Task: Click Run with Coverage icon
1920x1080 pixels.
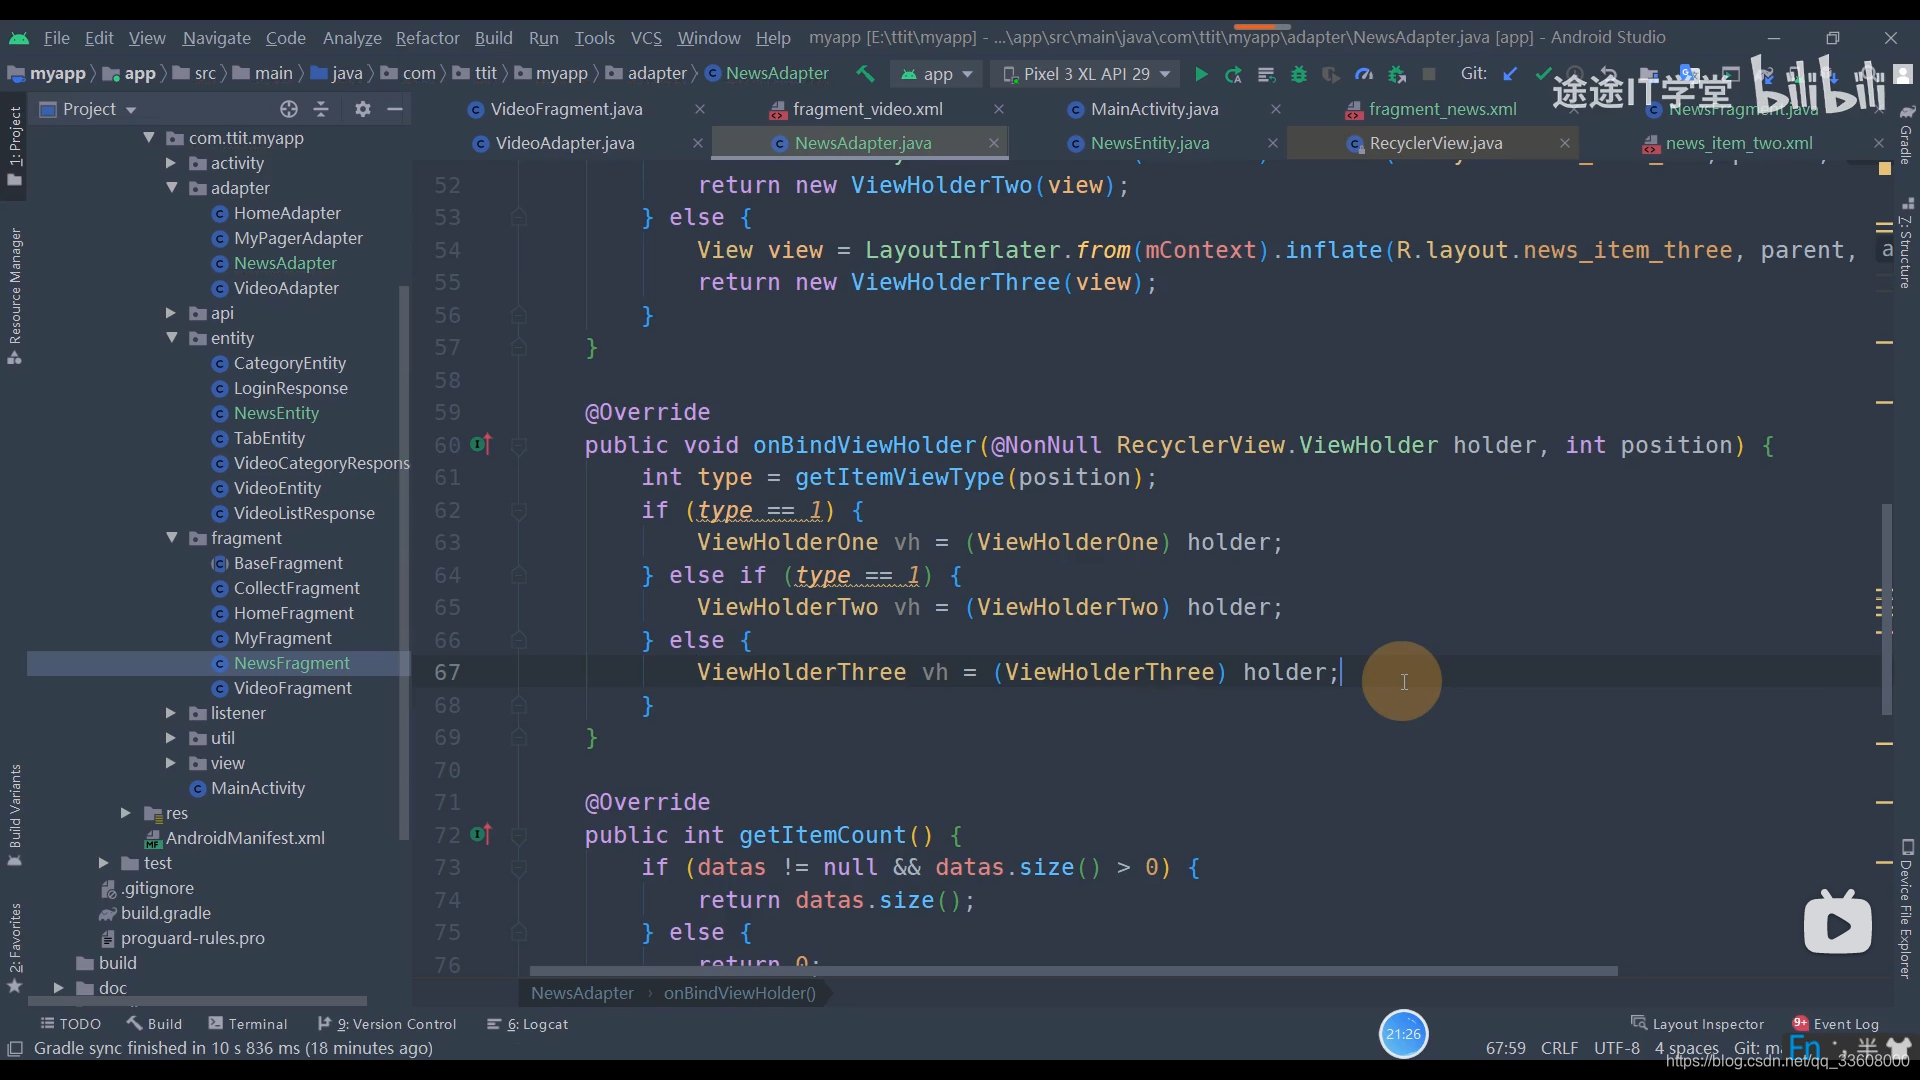Action: (x=1331, y=74)
